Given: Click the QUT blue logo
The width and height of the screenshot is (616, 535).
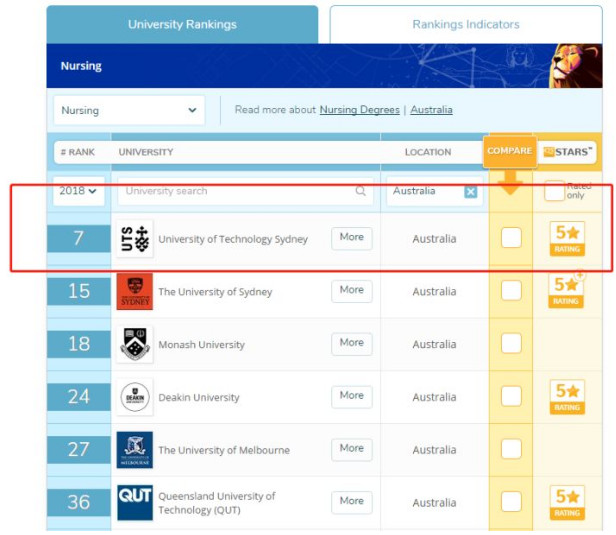Looking at the screenshot, I should [x=135, y=502].
